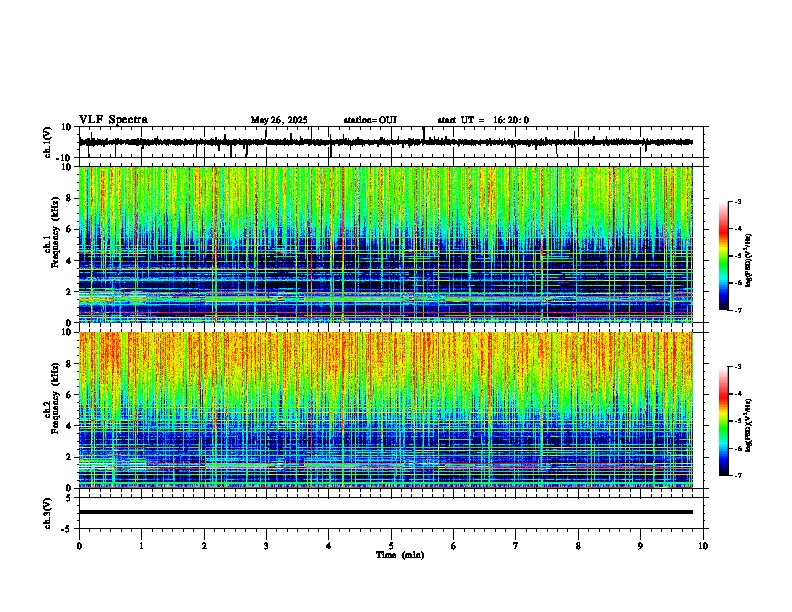Click the "4" kHz tick of ch.1 spectrogram
Screen dimensions: 792x612
(x=70, y=261)
